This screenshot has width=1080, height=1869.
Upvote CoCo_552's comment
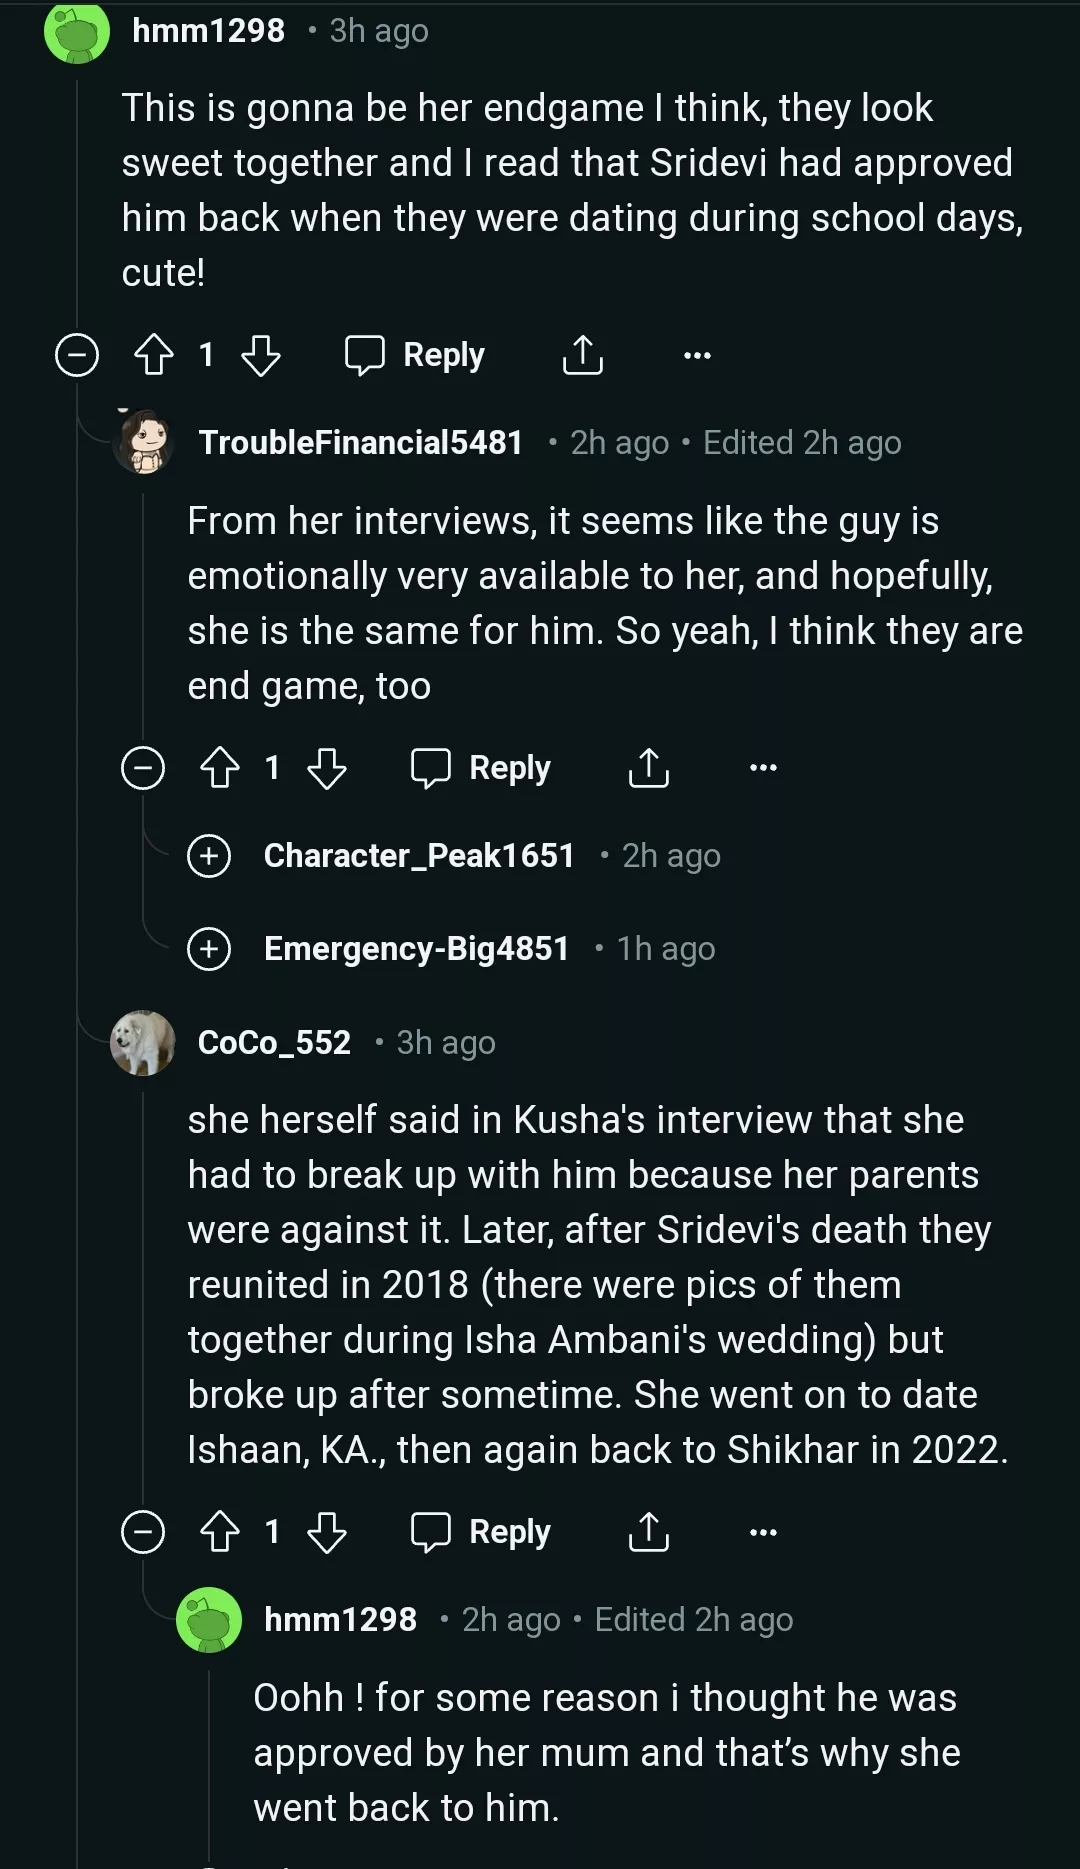coord(220,1532)
